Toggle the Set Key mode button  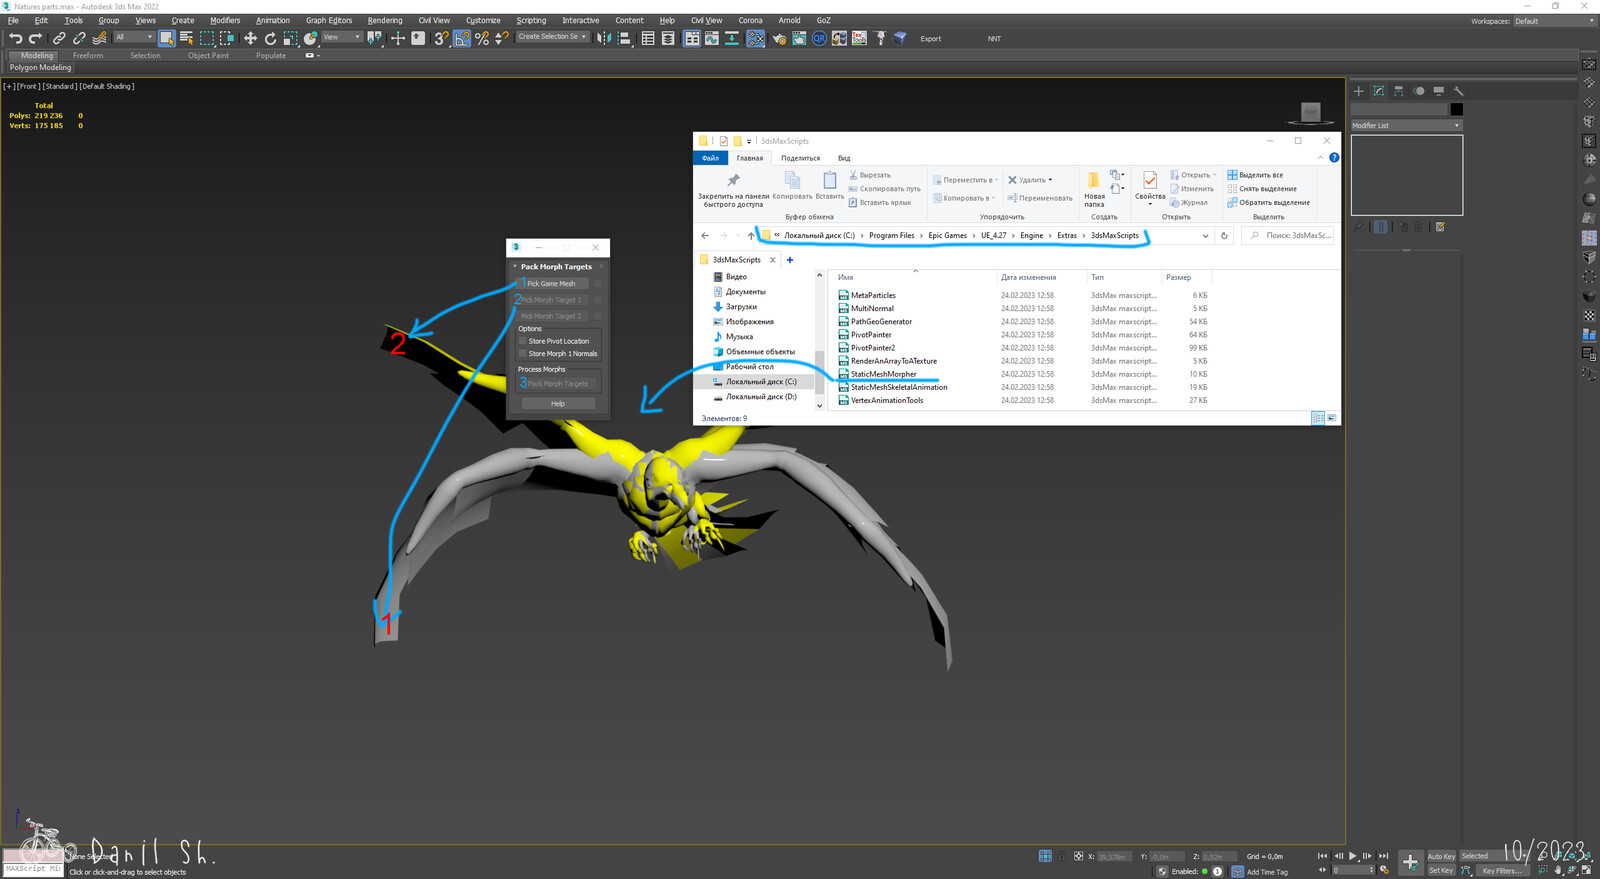[1441, 870]
